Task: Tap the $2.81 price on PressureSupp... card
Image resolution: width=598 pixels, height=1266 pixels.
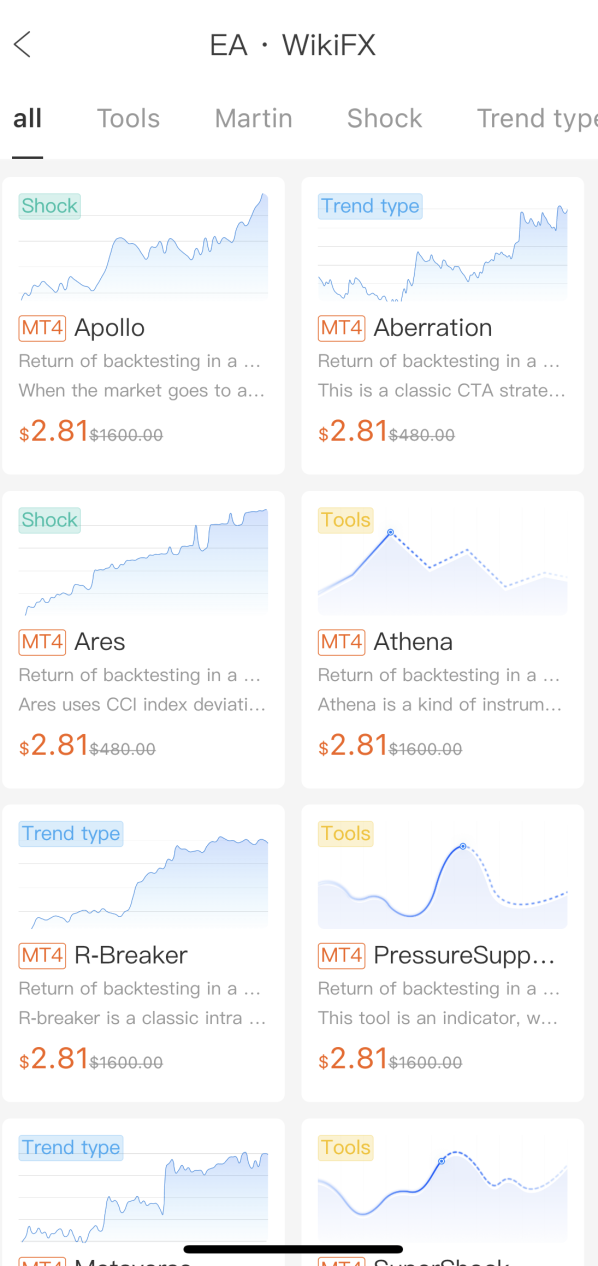Action: tap(353, 1059)
